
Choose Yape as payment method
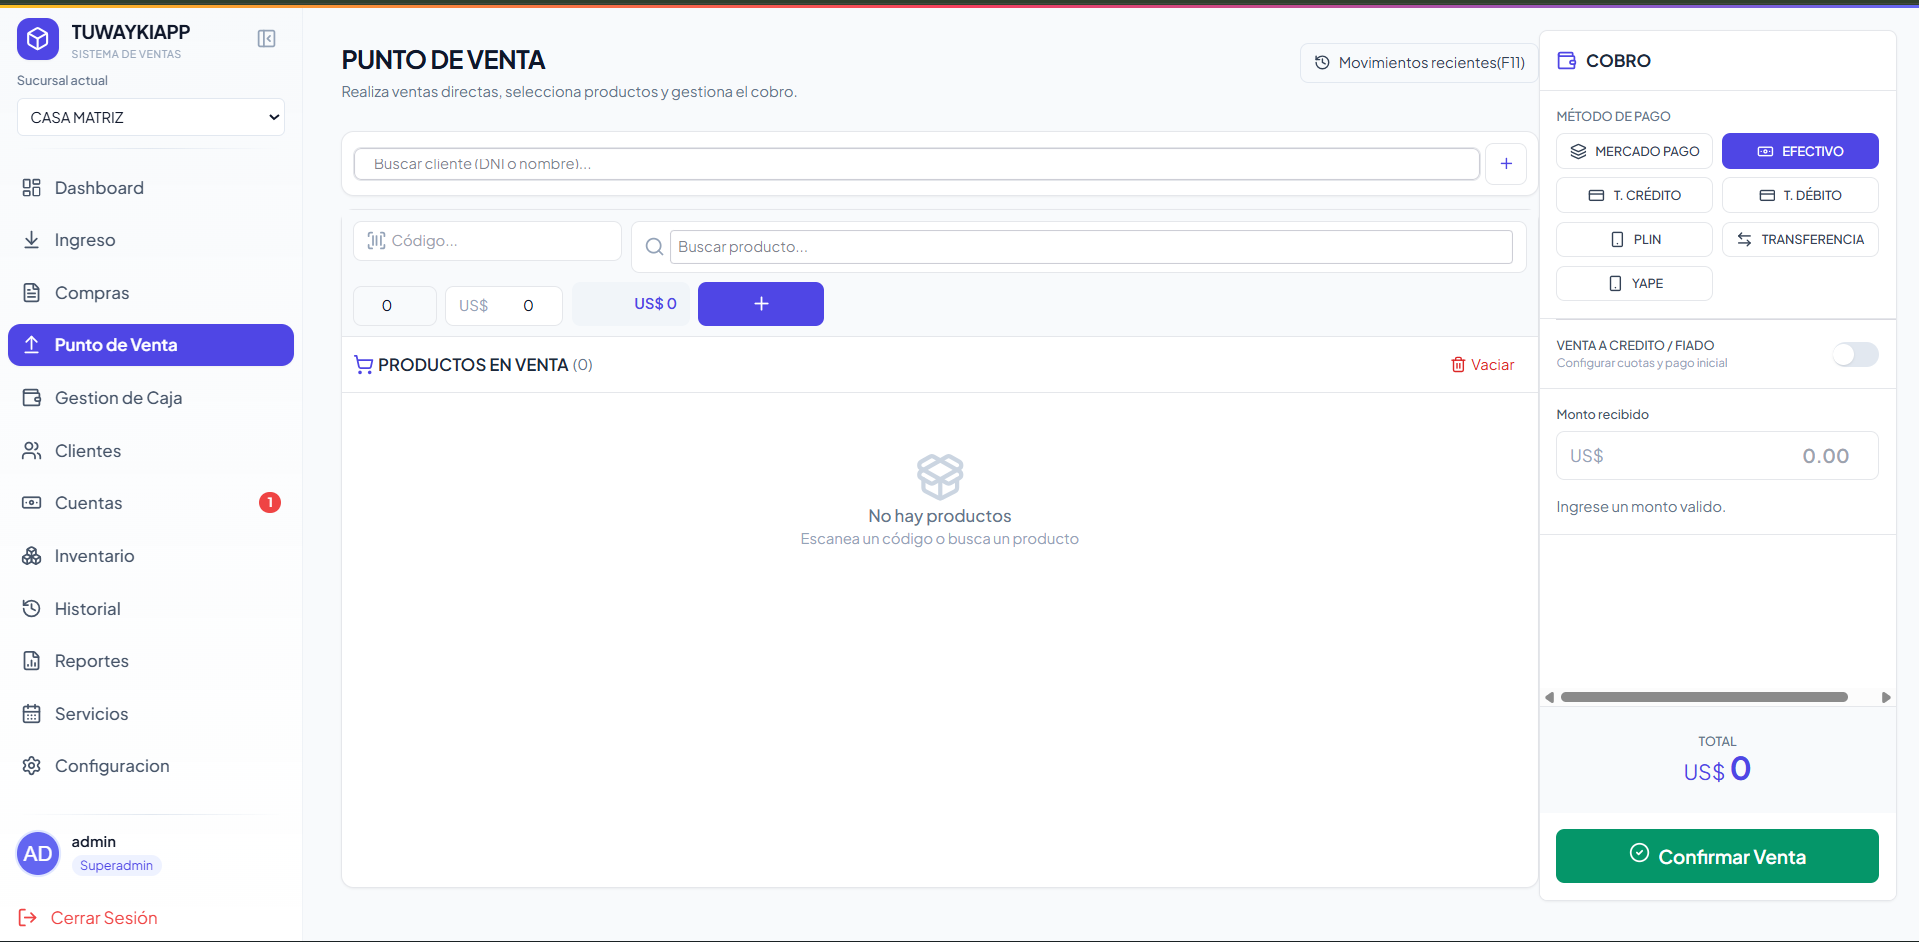pos(1633,283)
